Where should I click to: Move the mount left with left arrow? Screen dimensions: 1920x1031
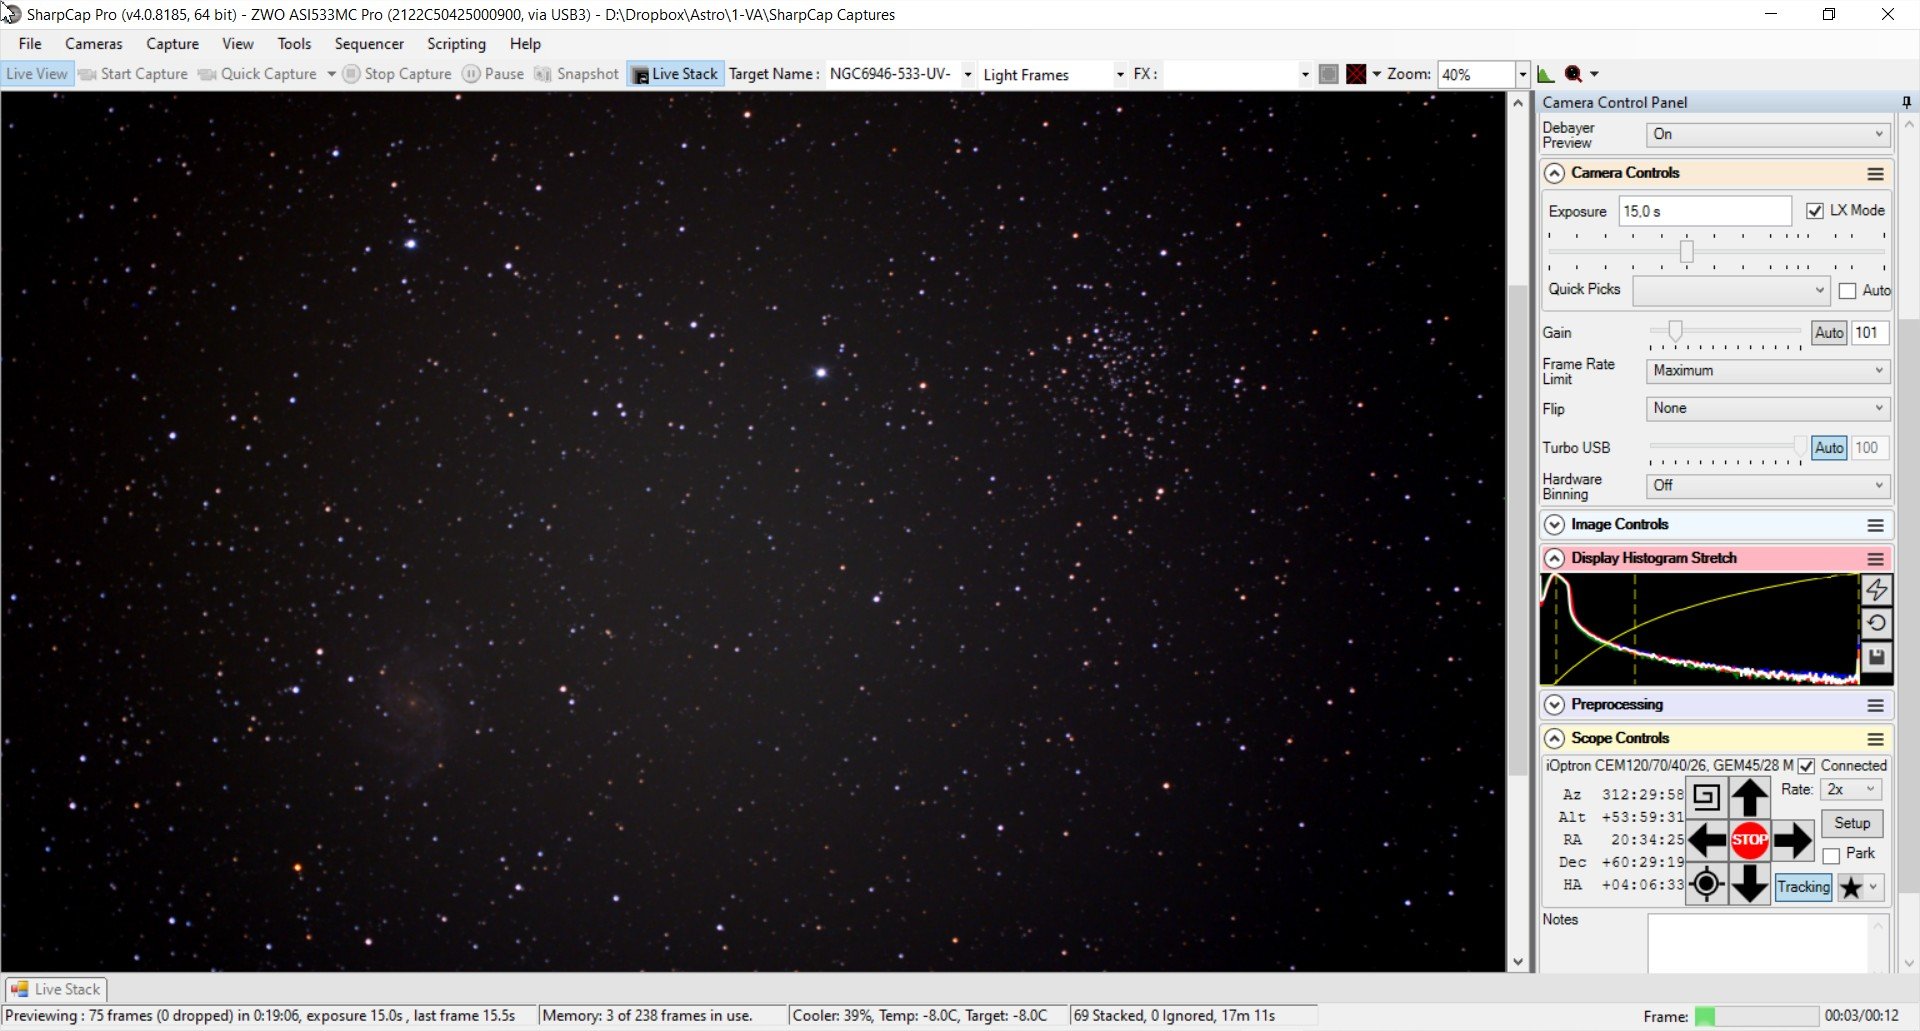pyautogui.click(x=1706, y=840)
